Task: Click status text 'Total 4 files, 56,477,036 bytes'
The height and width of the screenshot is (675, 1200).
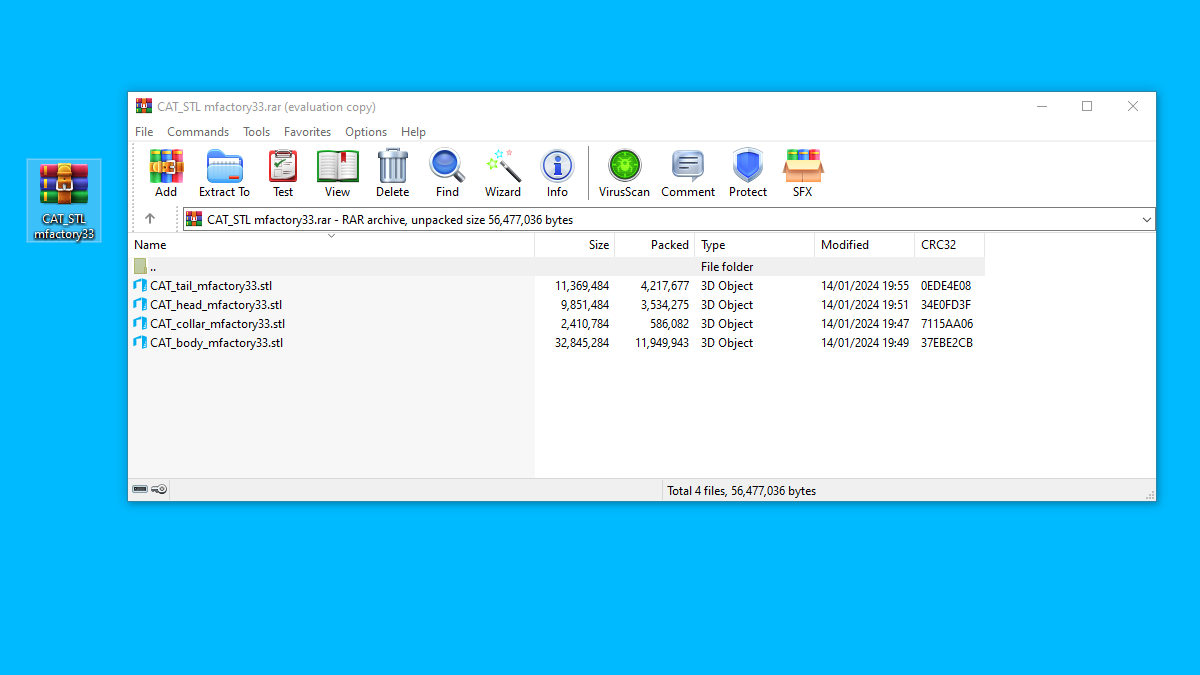Action: [741, 491]
